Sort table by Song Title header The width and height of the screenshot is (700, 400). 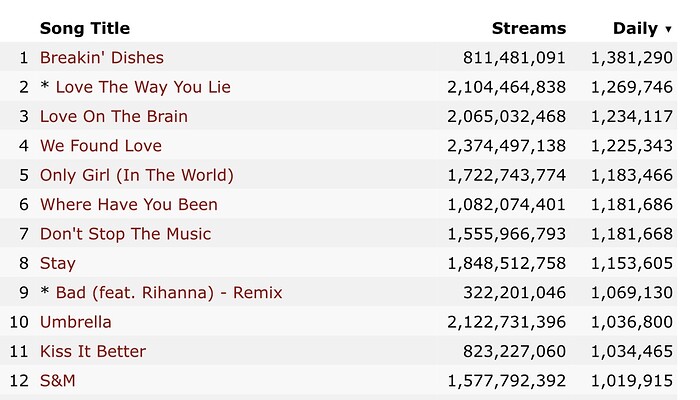coord(84,28)
